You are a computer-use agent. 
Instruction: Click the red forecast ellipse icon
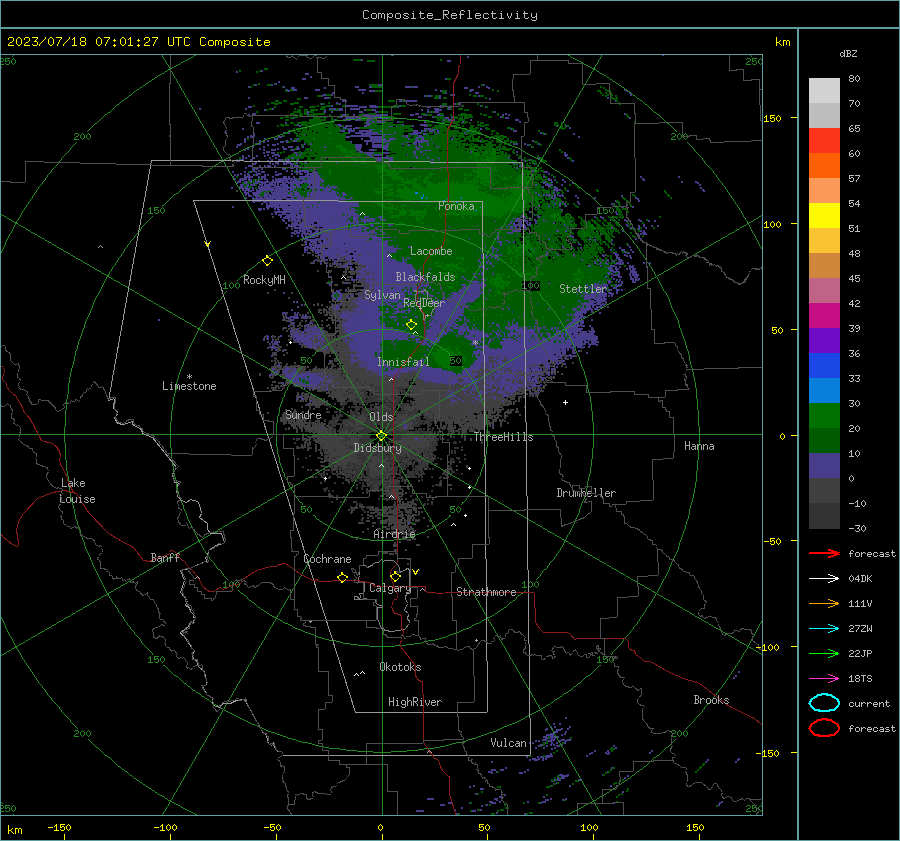pos(824,728)
